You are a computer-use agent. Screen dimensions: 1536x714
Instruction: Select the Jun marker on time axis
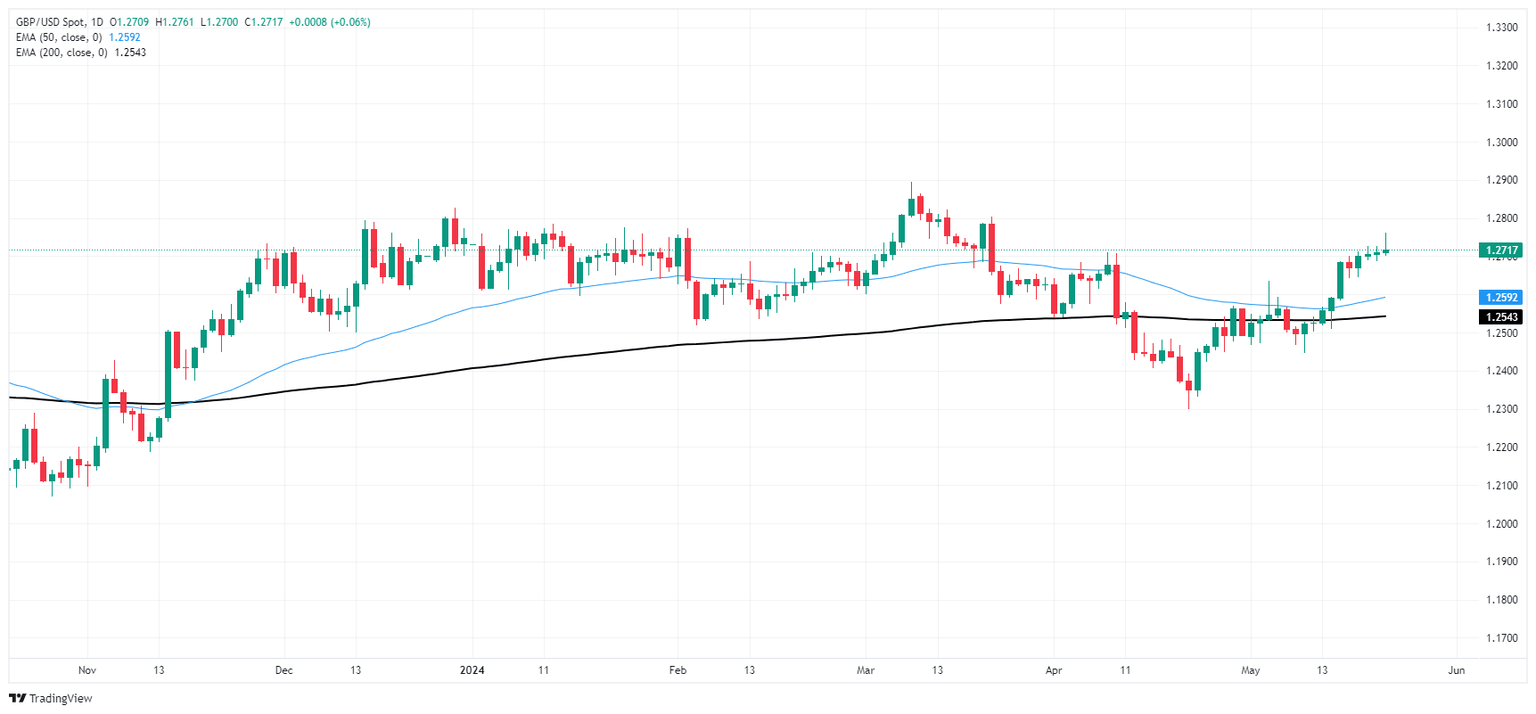(x=1456, y=670)
